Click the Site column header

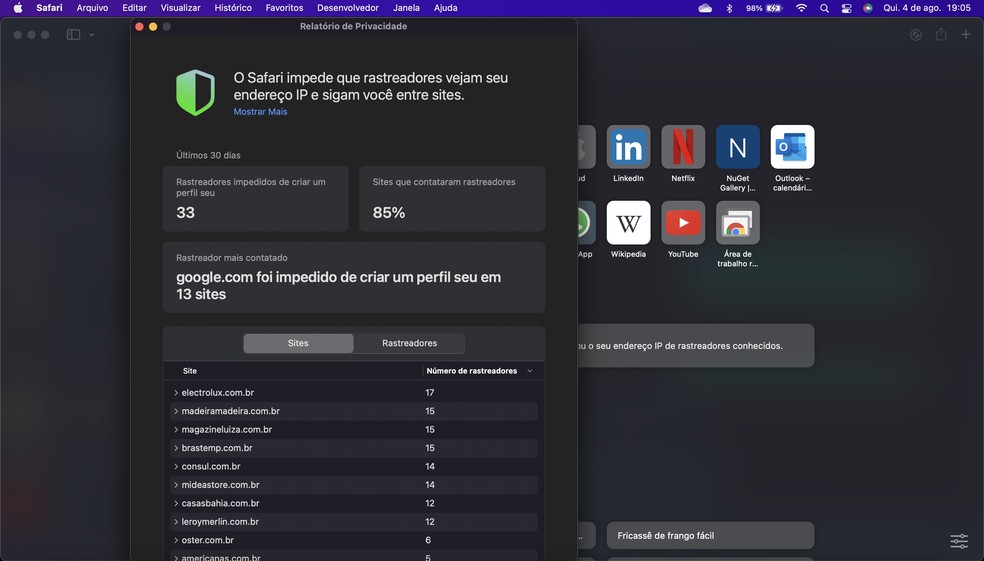click(x=190, y=371)
